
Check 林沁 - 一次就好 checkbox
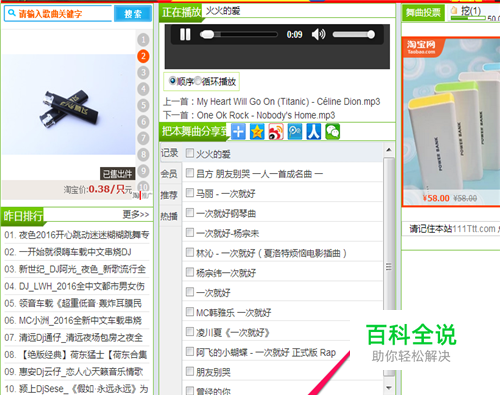coord(190,252)
